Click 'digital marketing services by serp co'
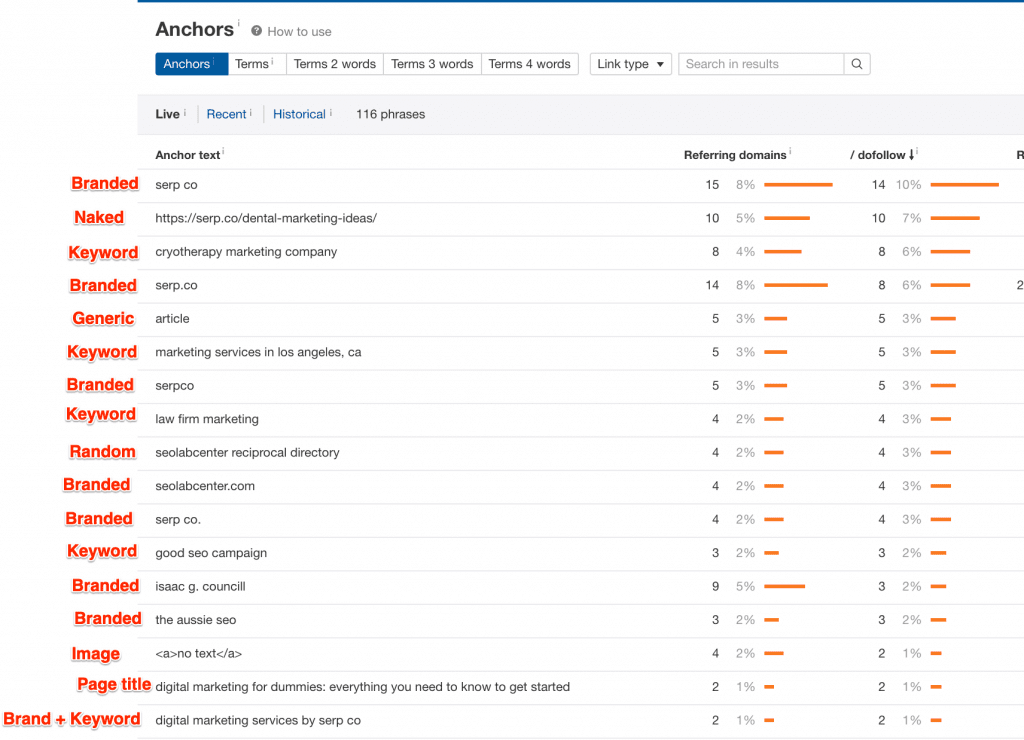This screenshot has height=740, width=1024. click(258, 720)
